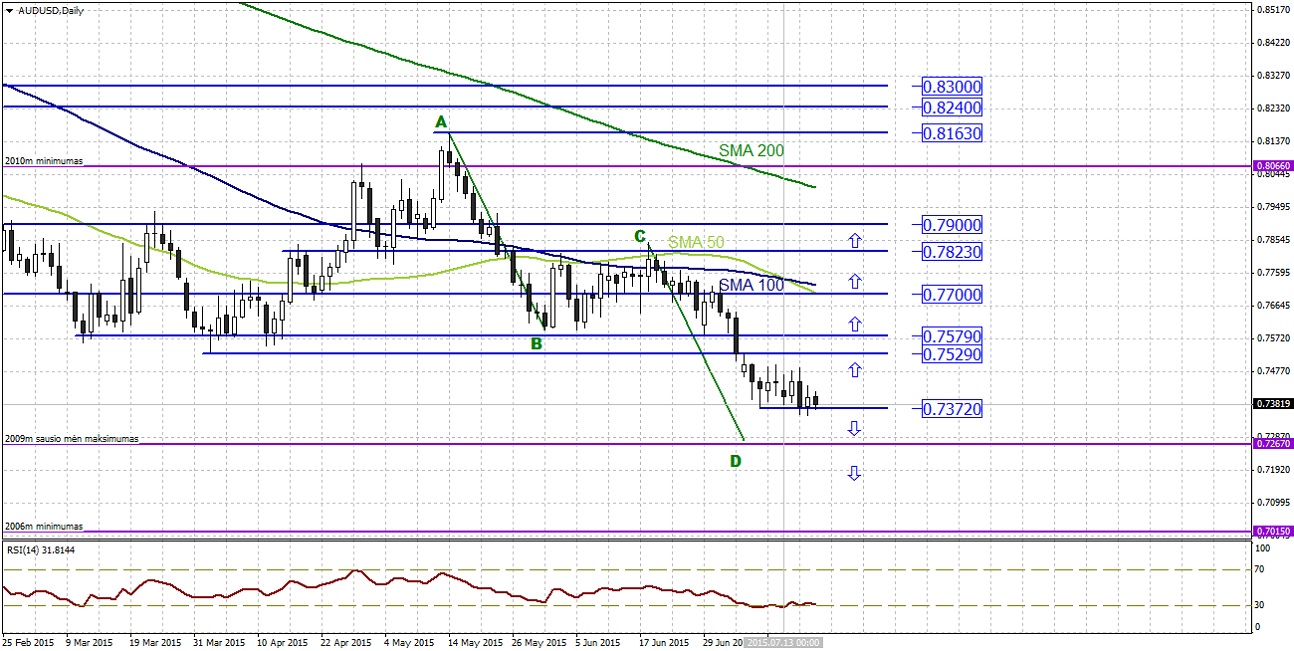The width and height of the screenshot is (1294, 651).
Task: Click the 0.73819 current price tag
Action: [x=1272, y=404]
